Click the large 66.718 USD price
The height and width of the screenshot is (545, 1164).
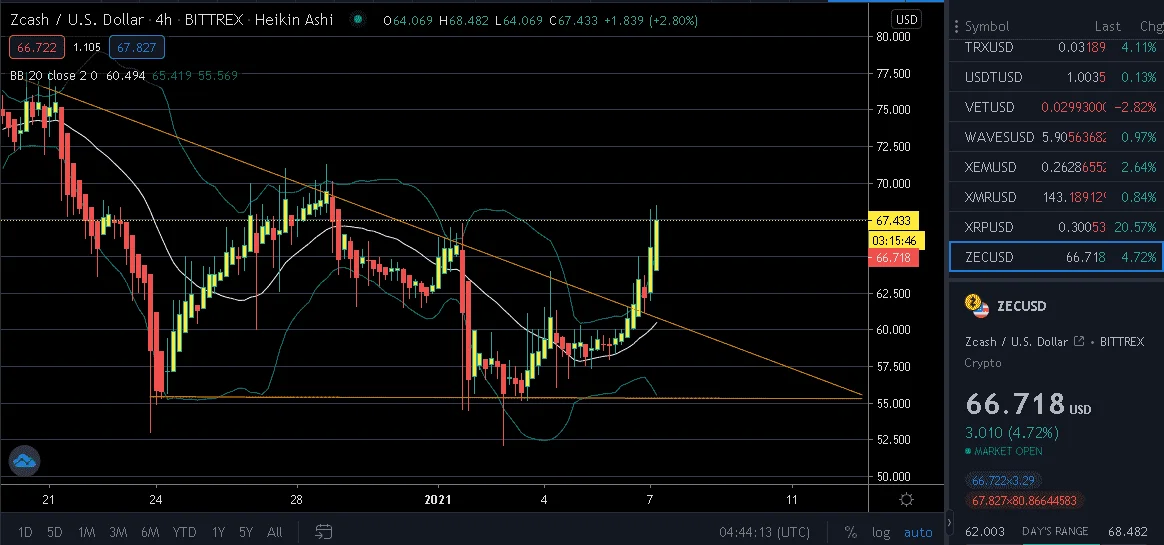[x=1028, y=405]
